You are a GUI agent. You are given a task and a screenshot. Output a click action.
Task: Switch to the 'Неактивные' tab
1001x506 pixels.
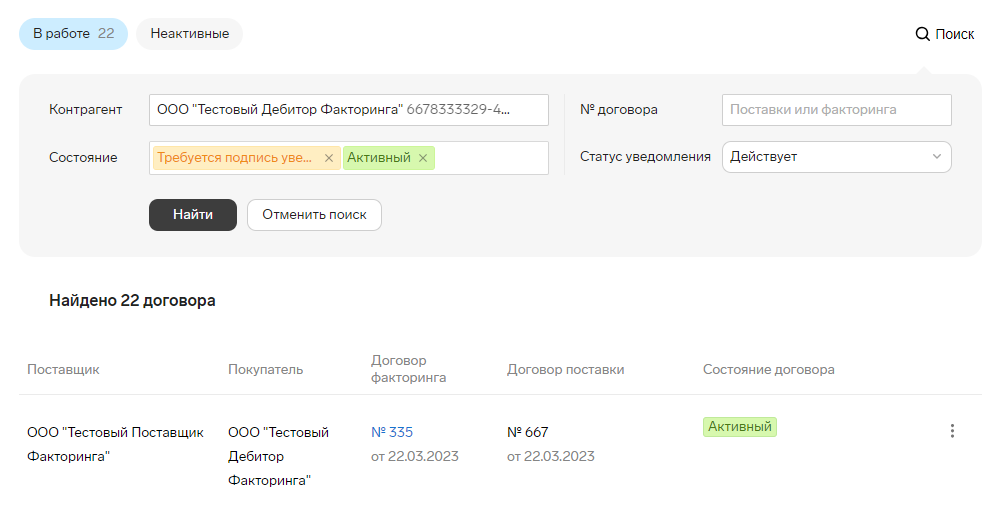(190, 34)
